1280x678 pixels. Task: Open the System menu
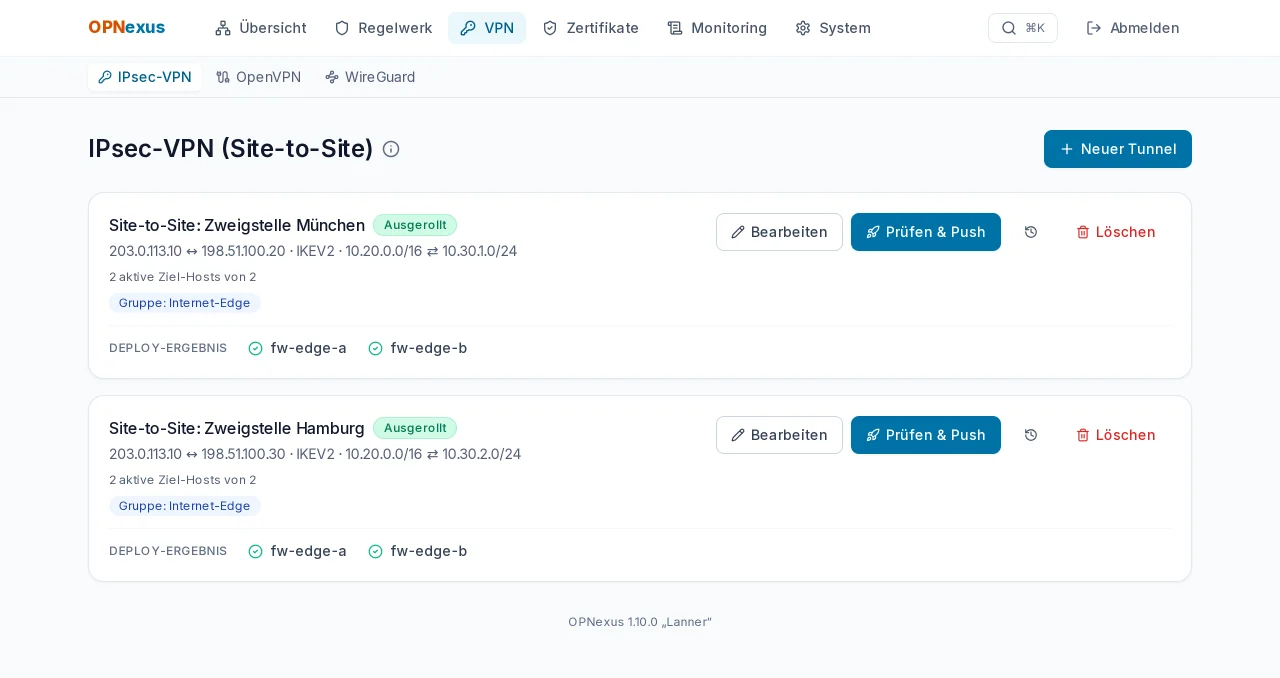point(833,28)
